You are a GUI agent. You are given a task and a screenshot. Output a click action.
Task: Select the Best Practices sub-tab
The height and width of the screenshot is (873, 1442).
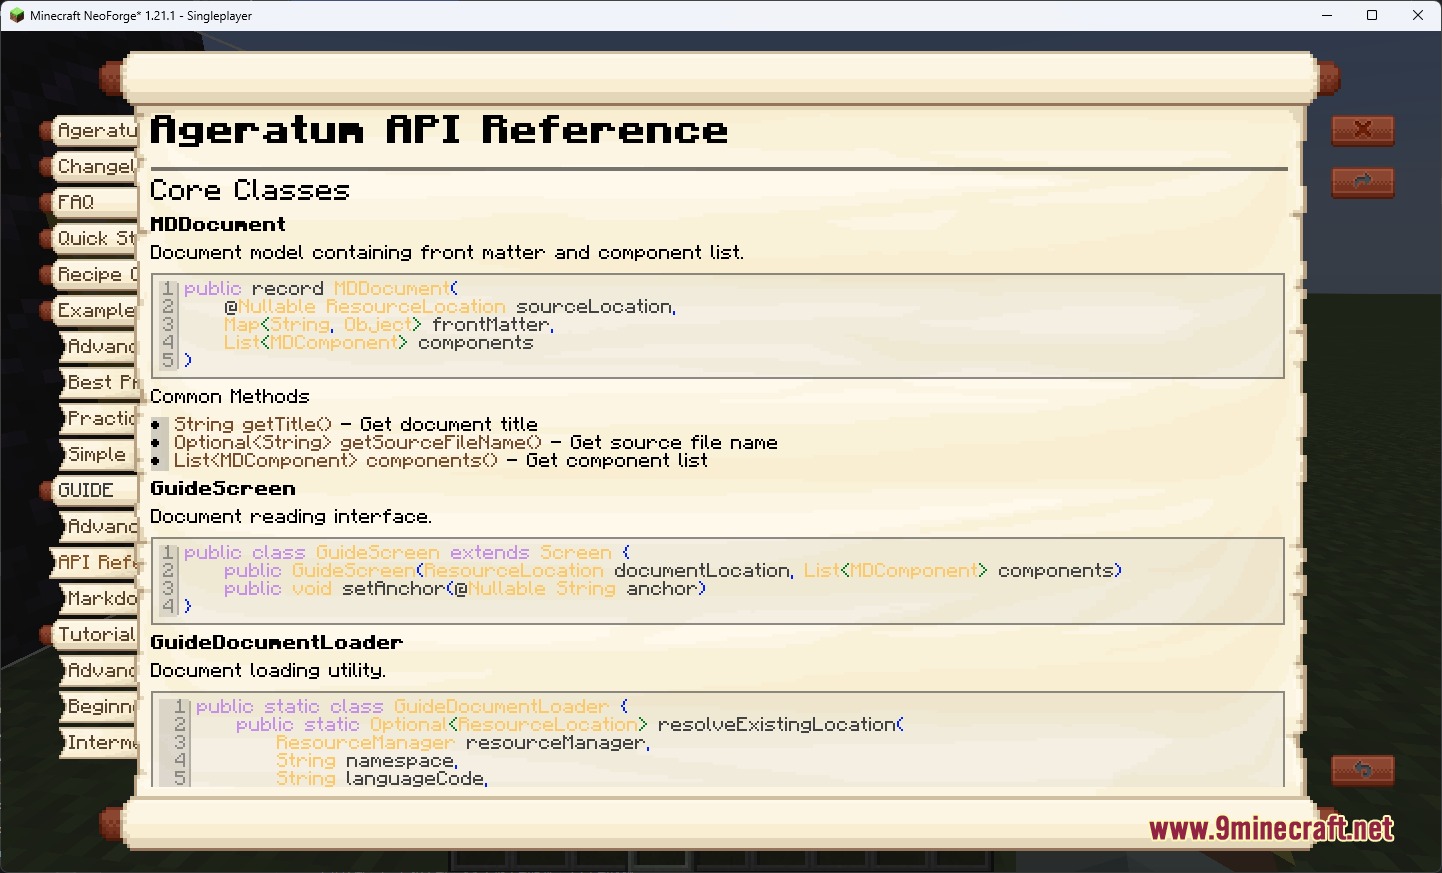click(98, 383)
